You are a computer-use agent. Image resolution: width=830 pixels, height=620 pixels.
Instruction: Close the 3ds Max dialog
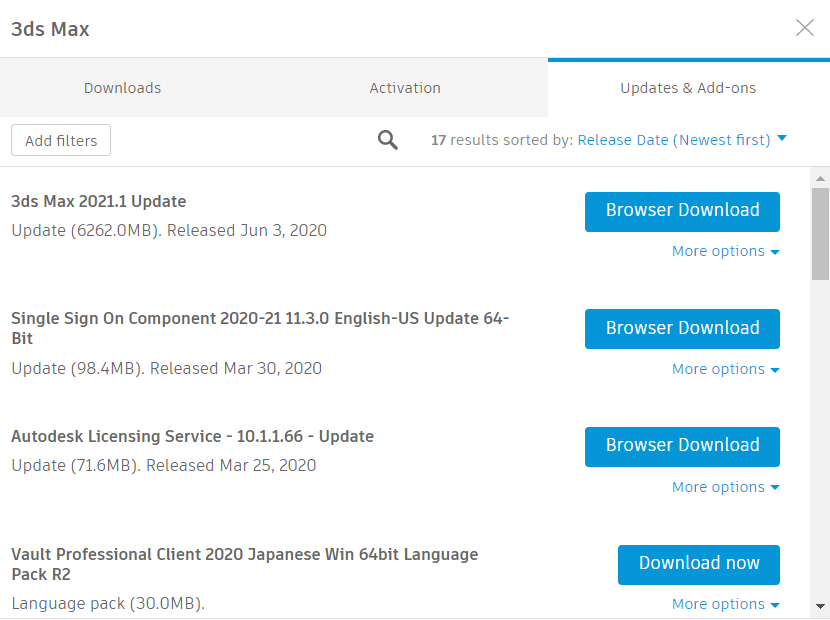805,28
